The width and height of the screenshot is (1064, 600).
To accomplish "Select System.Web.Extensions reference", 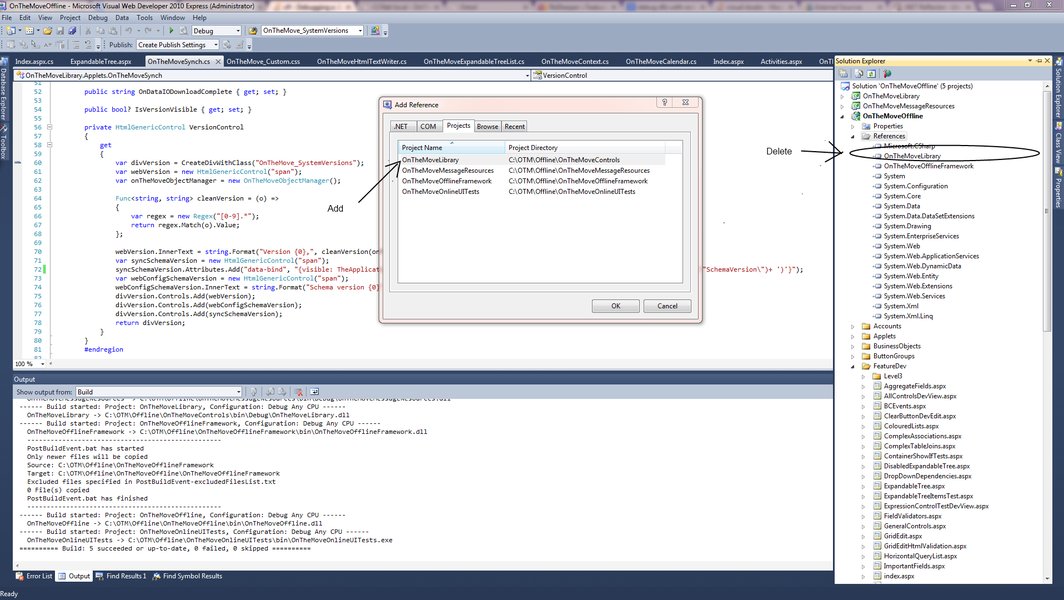I will tap(917, 286).
